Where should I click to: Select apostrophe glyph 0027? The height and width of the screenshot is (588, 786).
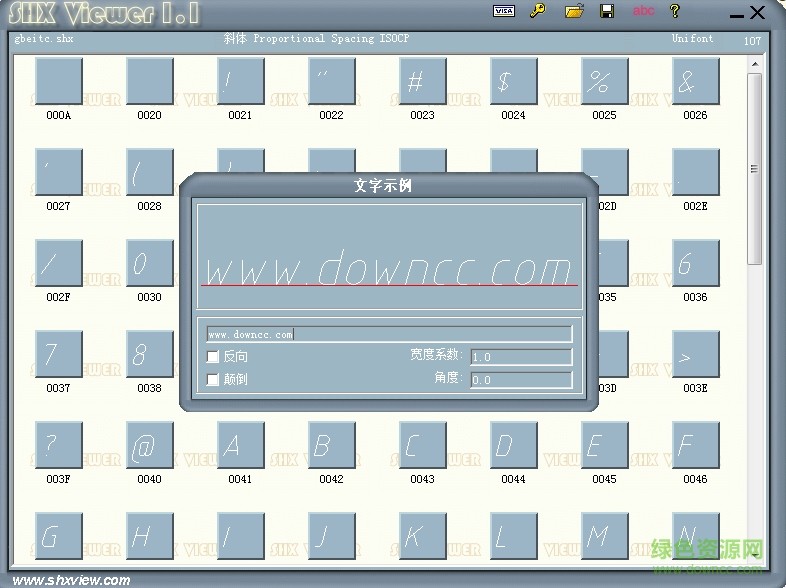59,172
